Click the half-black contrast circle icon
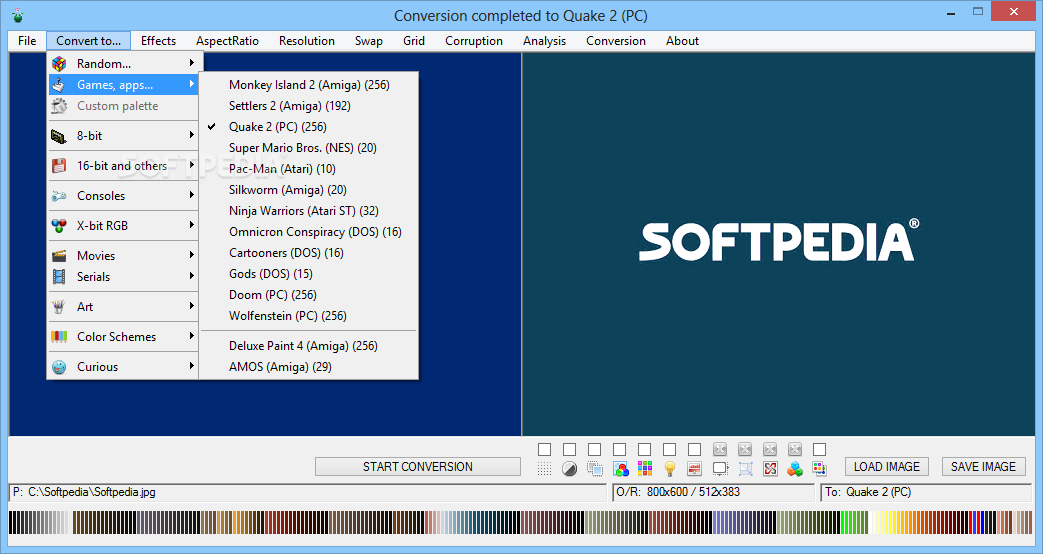This screenshot has width=1043, height=554. 569,469
